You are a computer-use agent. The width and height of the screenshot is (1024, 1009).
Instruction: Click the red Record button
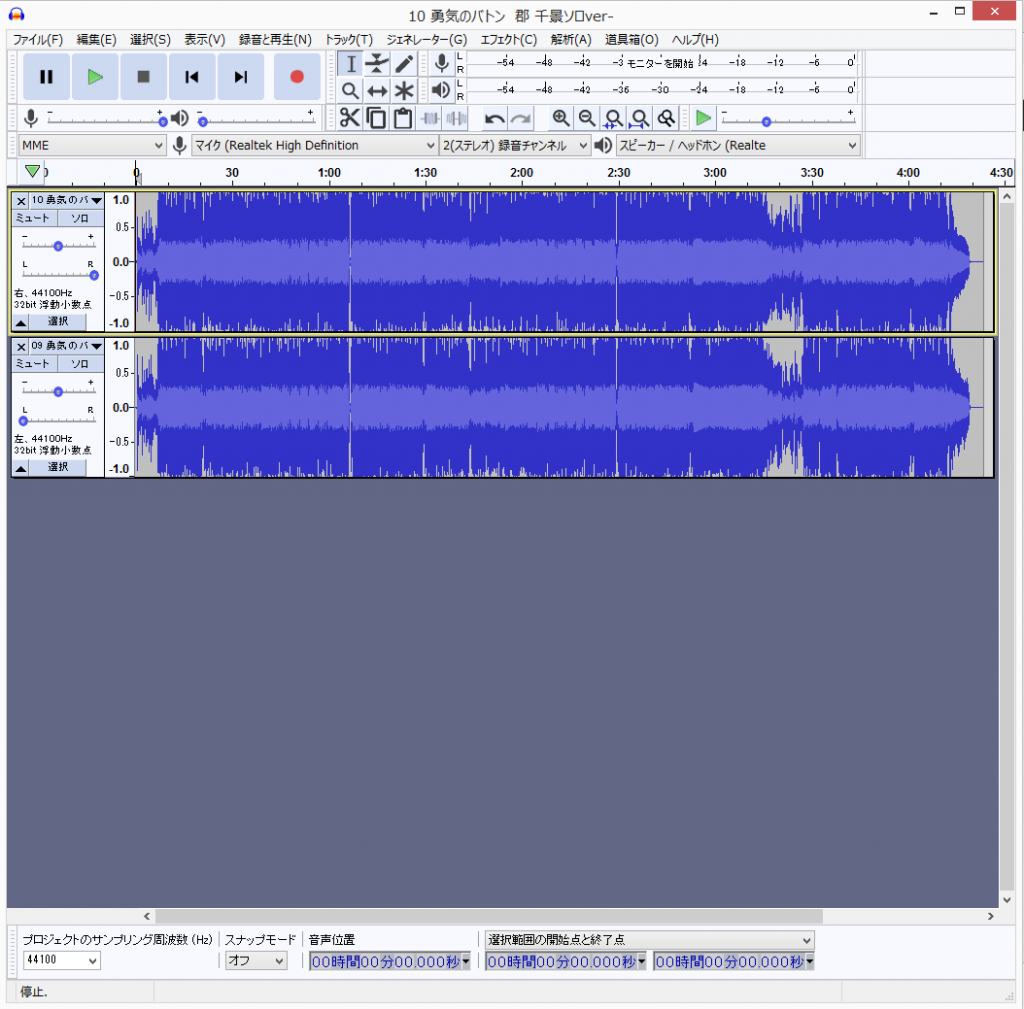pos(296,77)
